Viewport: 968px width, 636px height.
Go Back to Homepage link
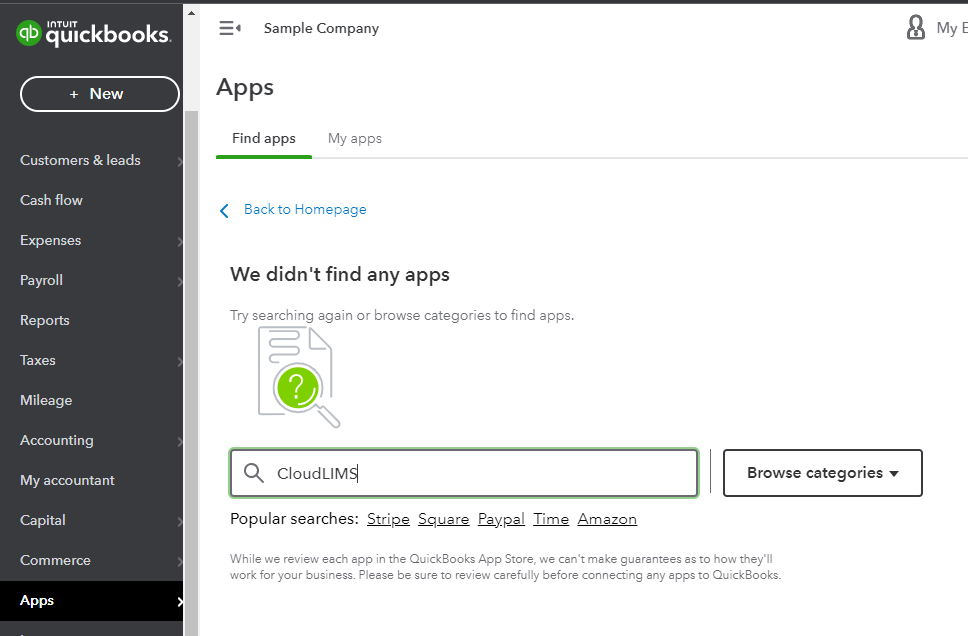[x=305, y=210]
